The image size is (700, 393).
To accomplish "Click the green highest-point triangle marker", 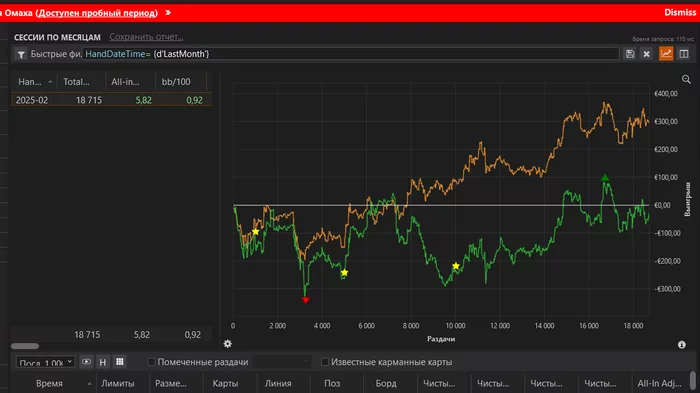I will tap(605, 178).
